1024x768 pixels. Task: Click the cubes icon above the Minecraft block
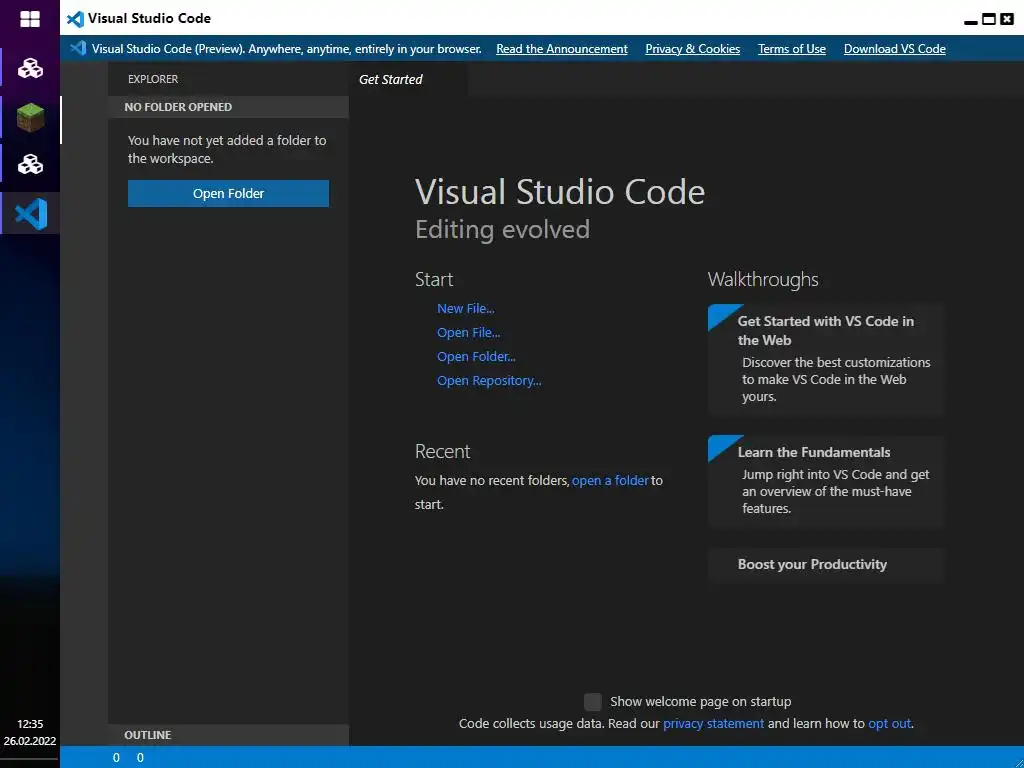click(30, 68)
